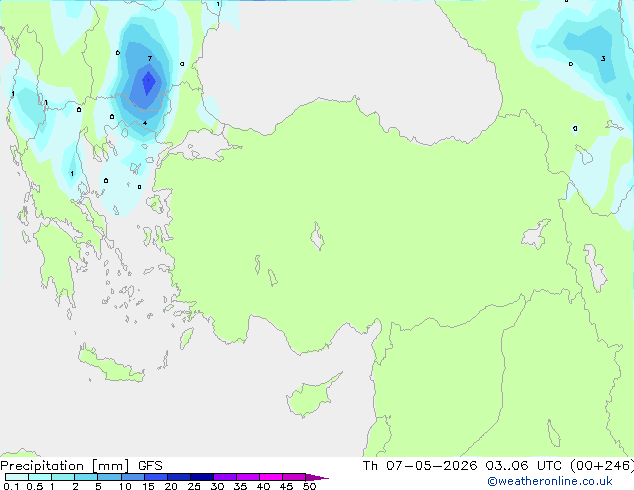634x490 pixels.
Task: Click the island of Crete
Action: tap(111, 367)
